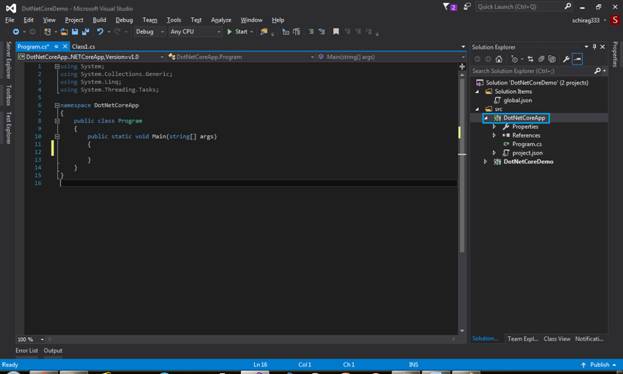Click Solution Explorer Home icon
The width and height of the screenshot is (623, 374).
(x=499, y=59)
